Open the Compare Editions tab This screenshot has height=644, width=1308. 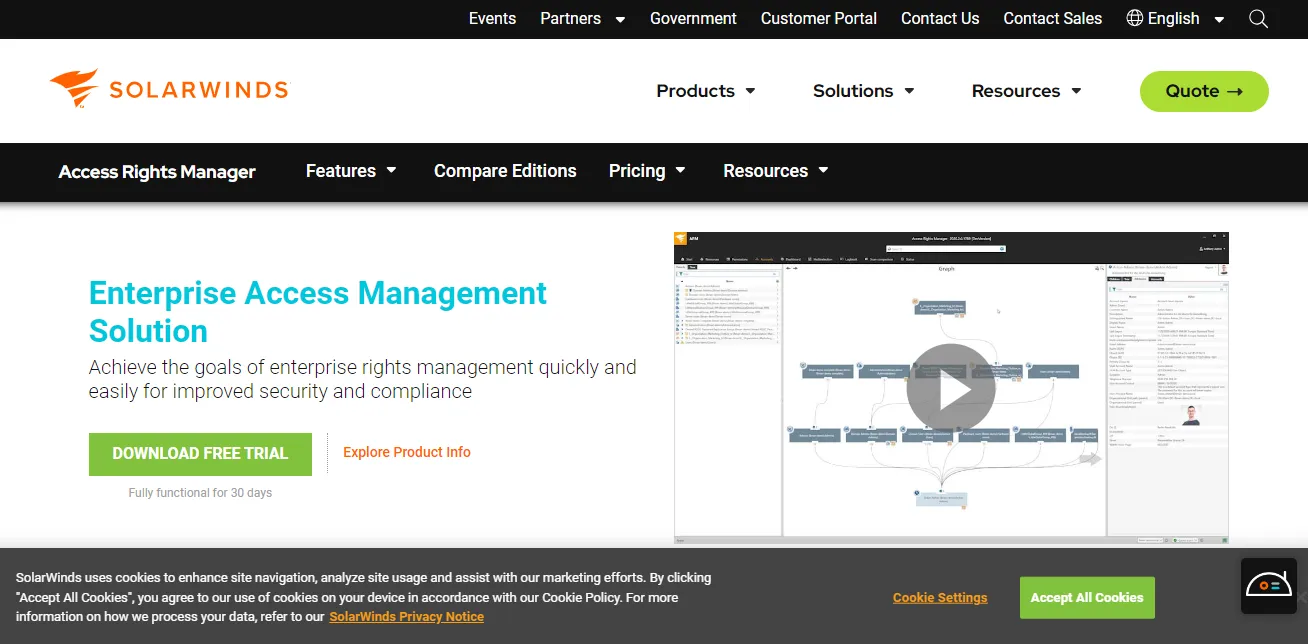[505, 171]
